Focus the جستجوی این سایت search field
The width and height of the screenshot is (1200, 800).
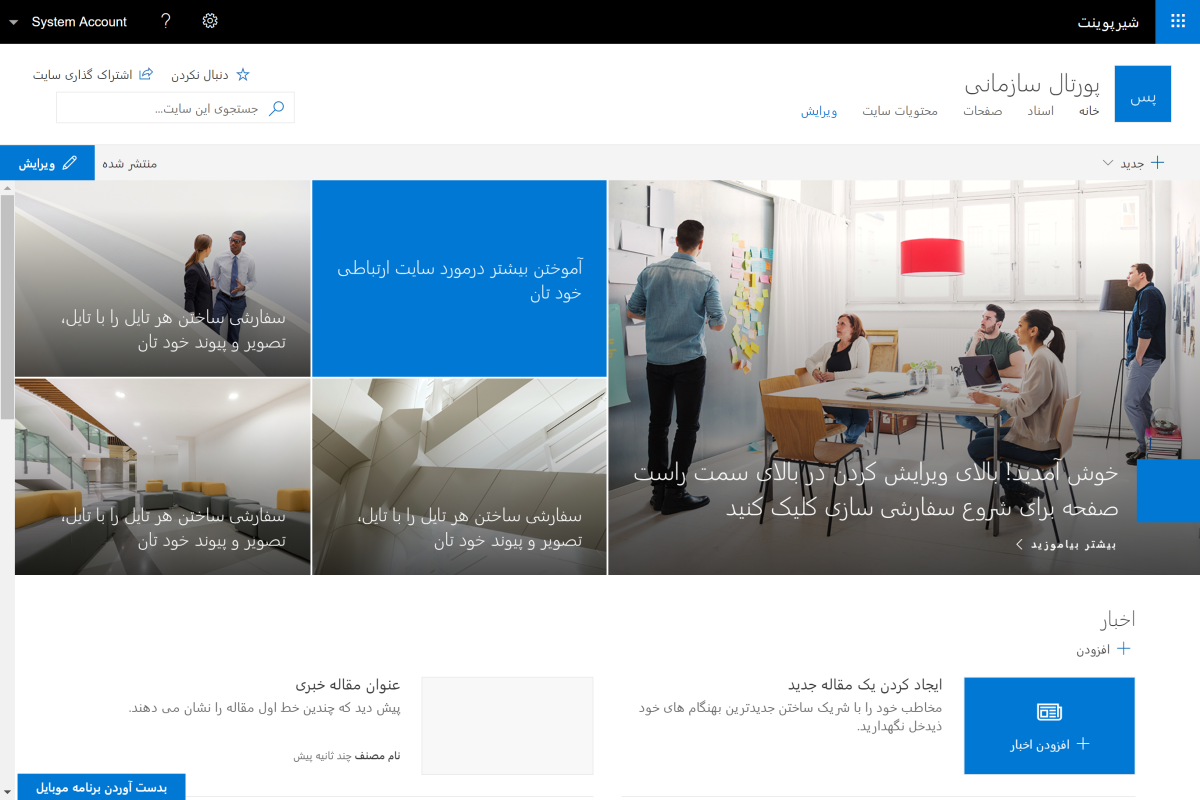(x=175, y=108)
